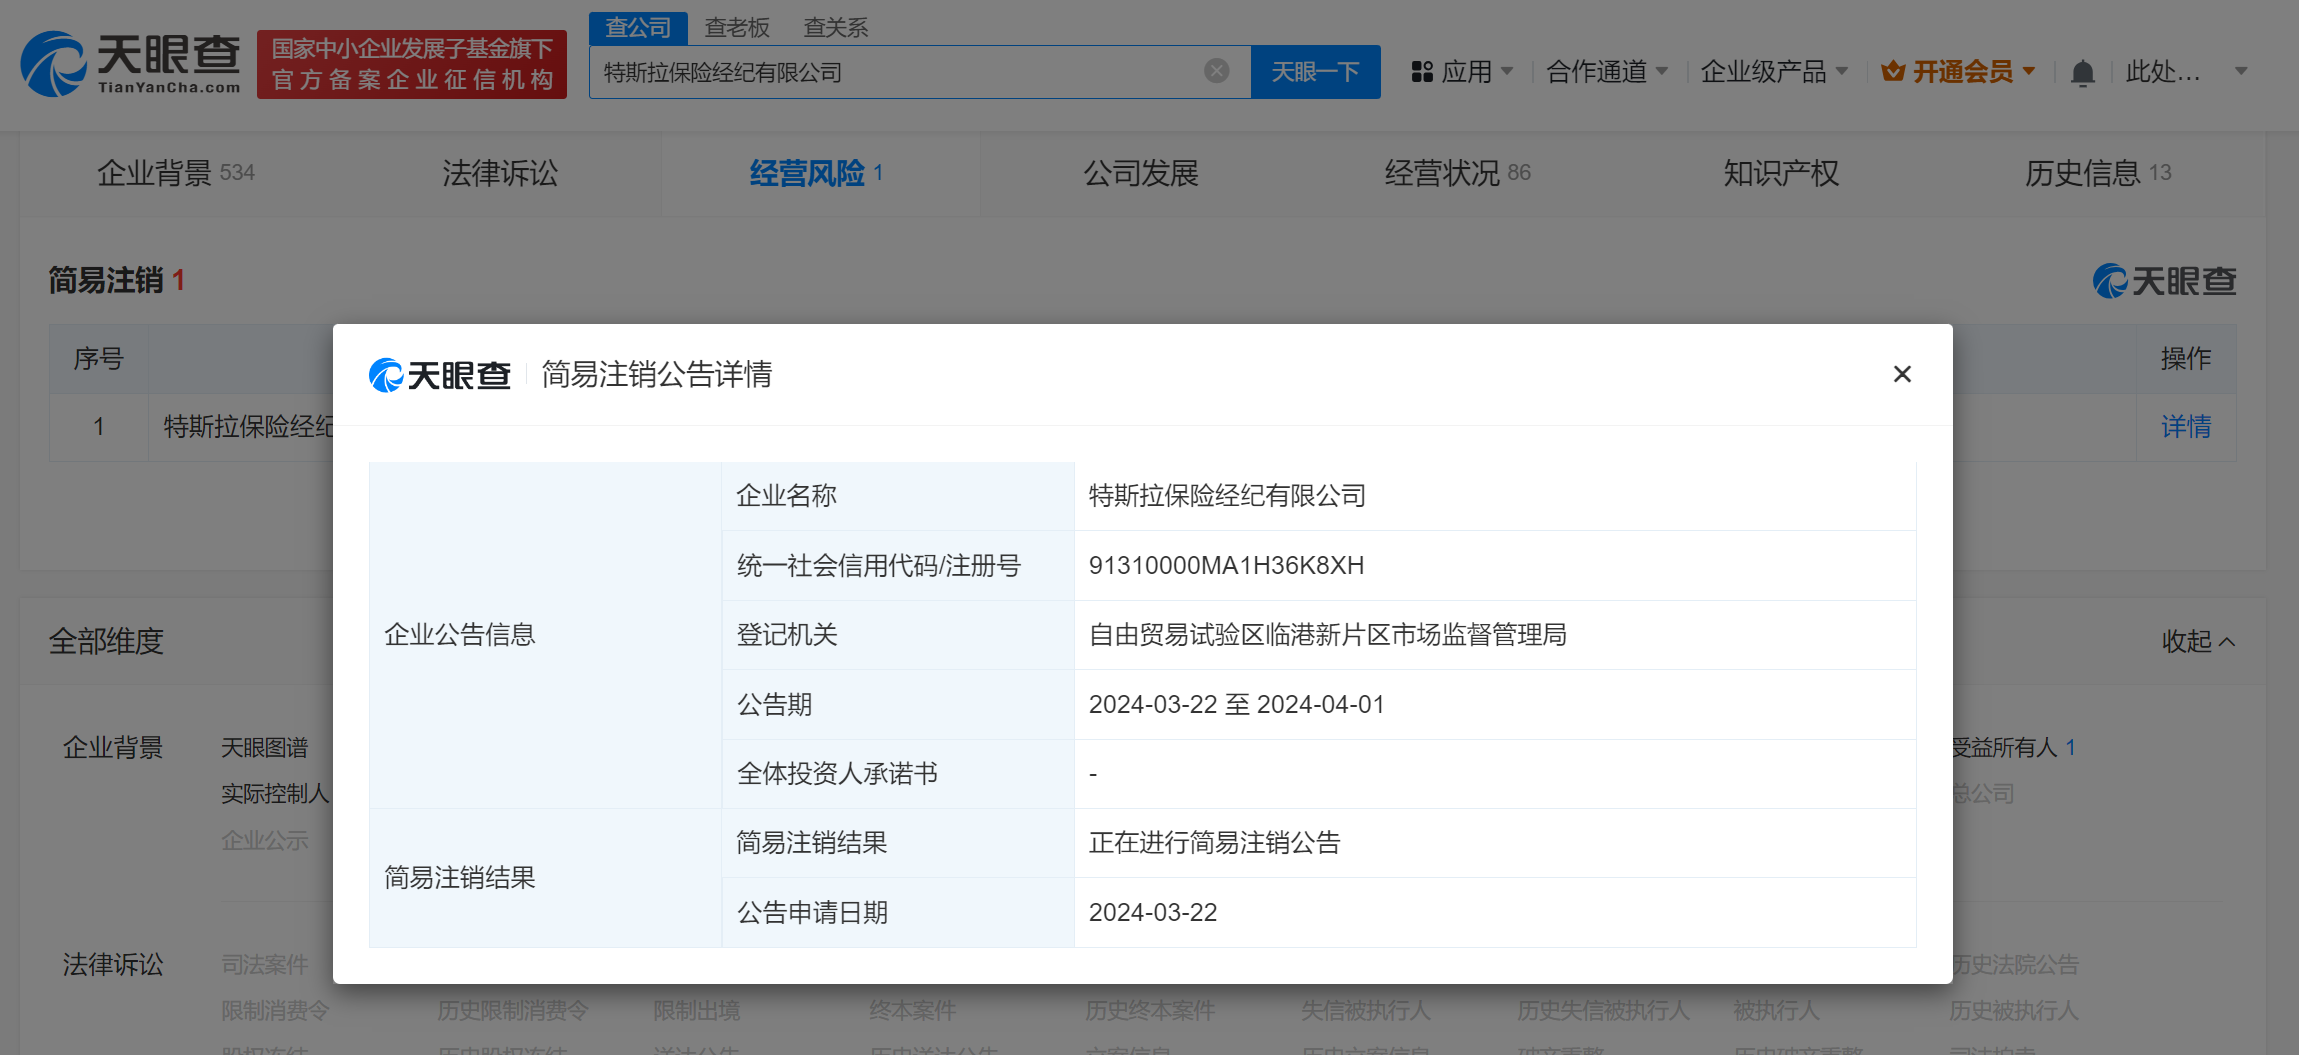Clear the search box with the X icon
This screenshot has height=1055, width=2299.
(1216, 71)
